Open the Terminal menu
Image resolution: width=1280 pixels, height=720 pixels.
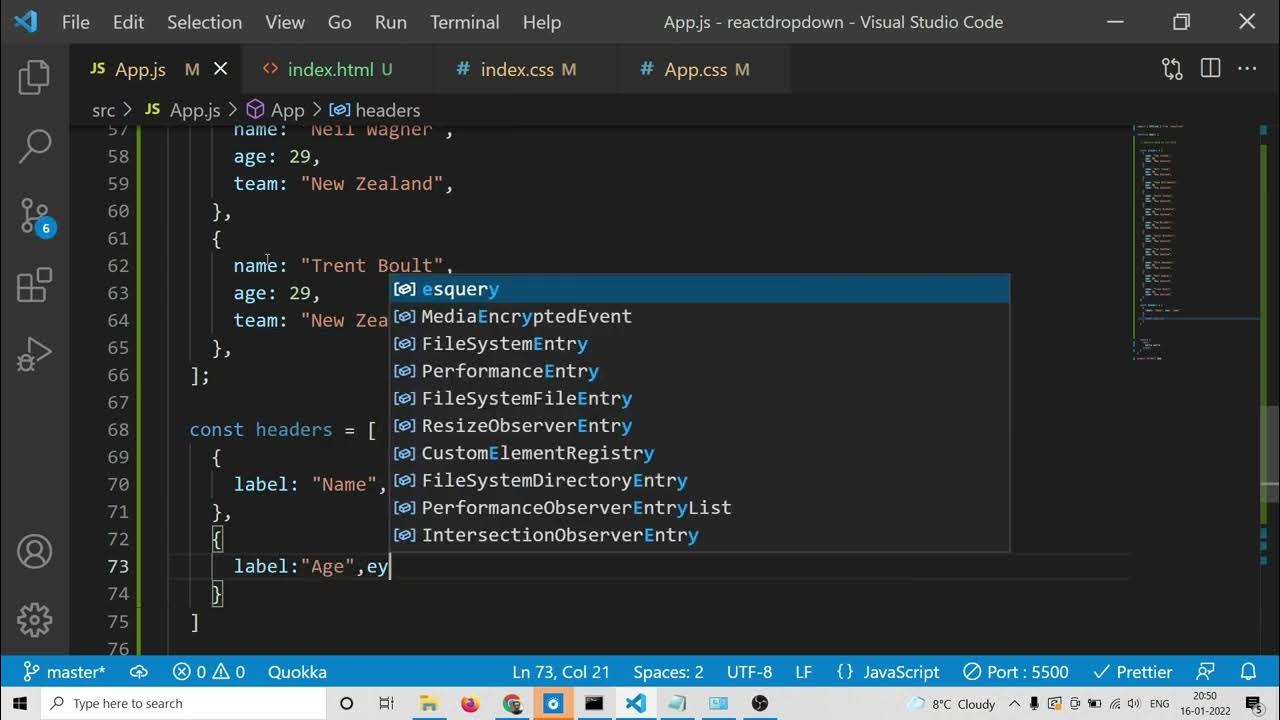click(464, 22)
